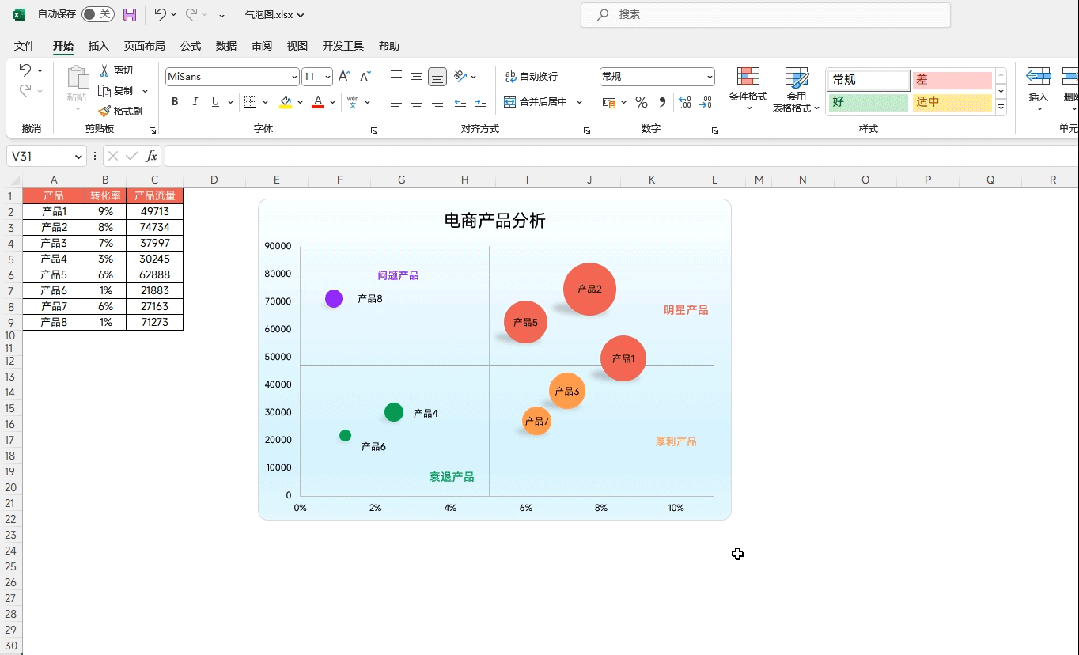Click the Phonetic guide (wén) icon
1079x655 pixels.
tap(352, 102)
